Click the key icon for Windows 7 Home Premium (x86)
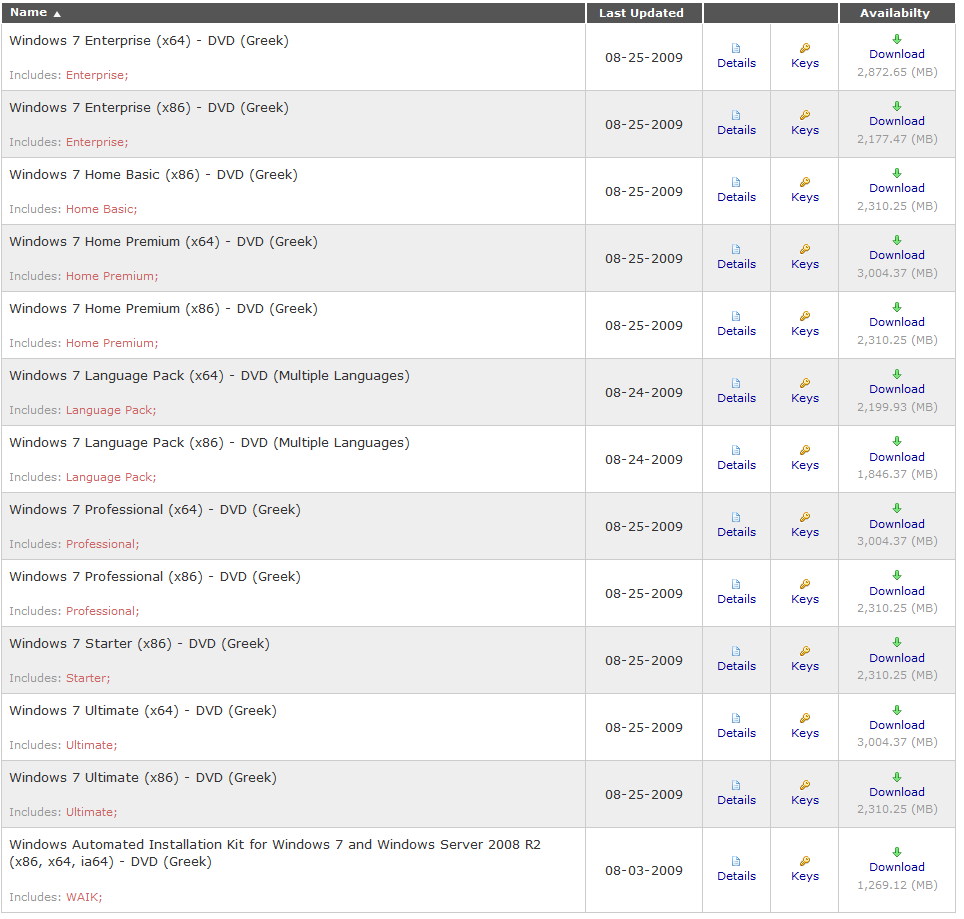Viewport: 964px width, 919px height. 804,316
